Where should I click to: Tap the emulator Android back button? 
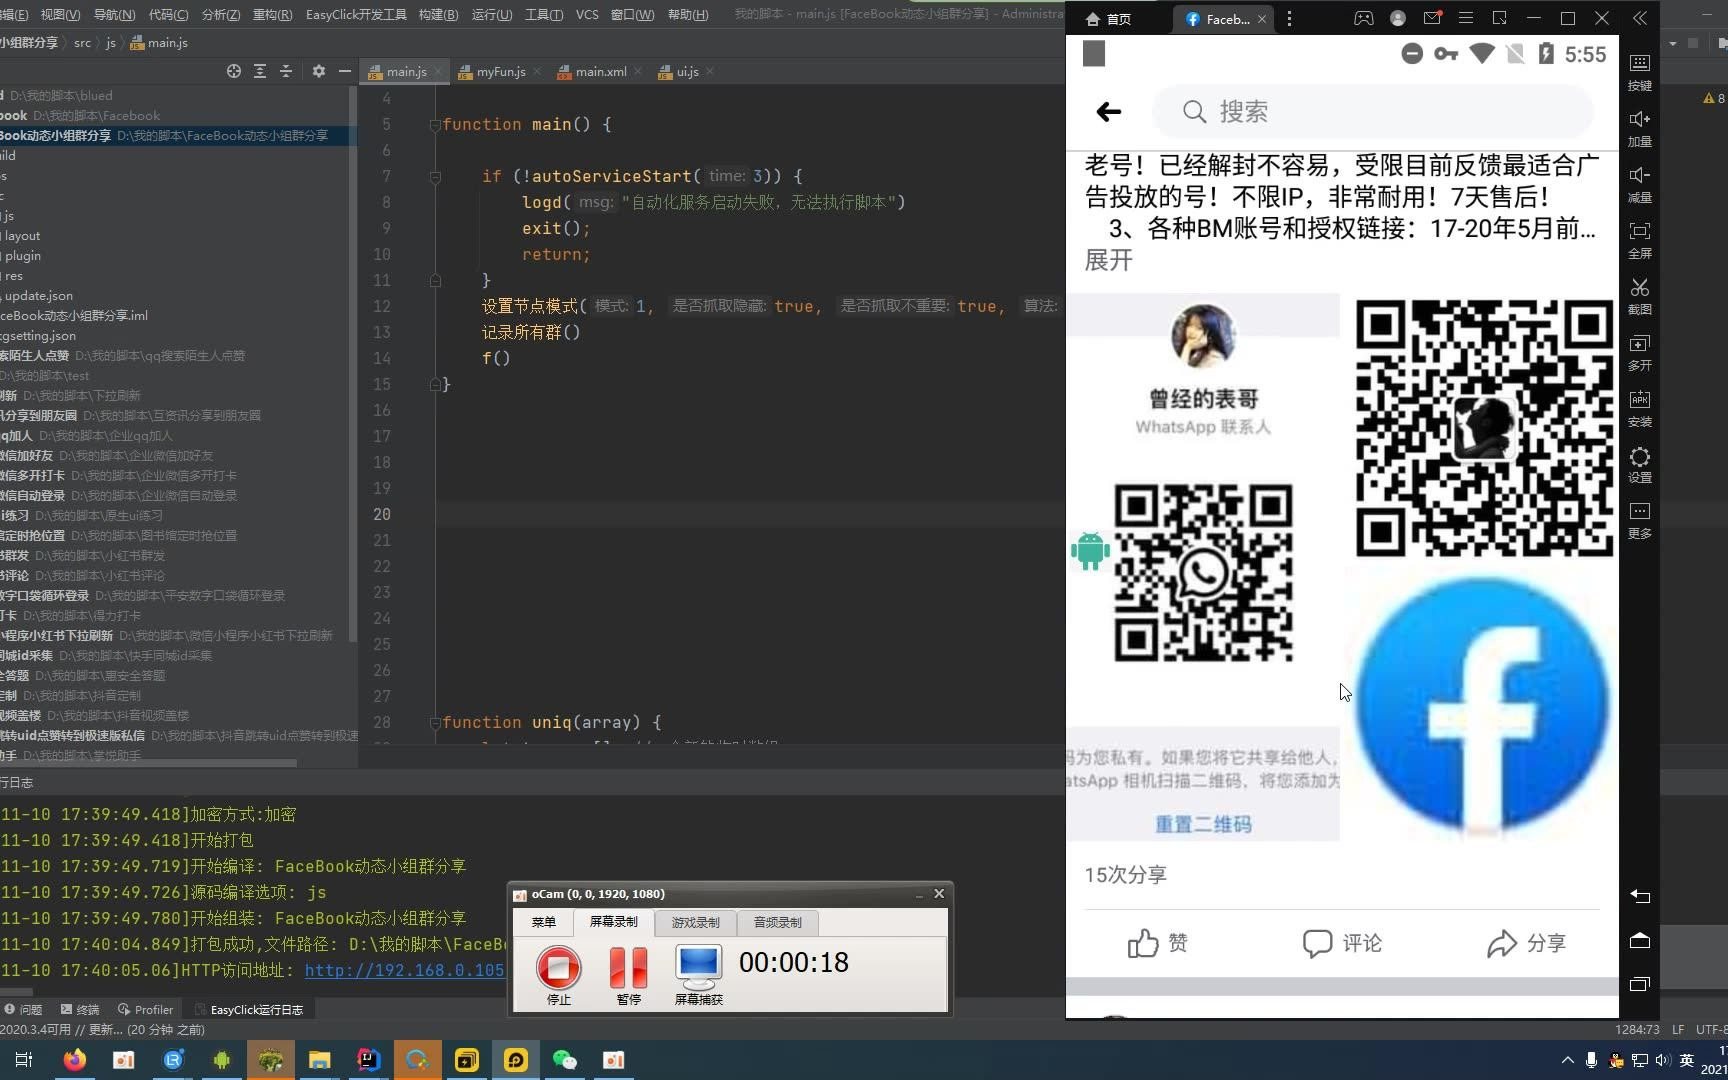1640,896
